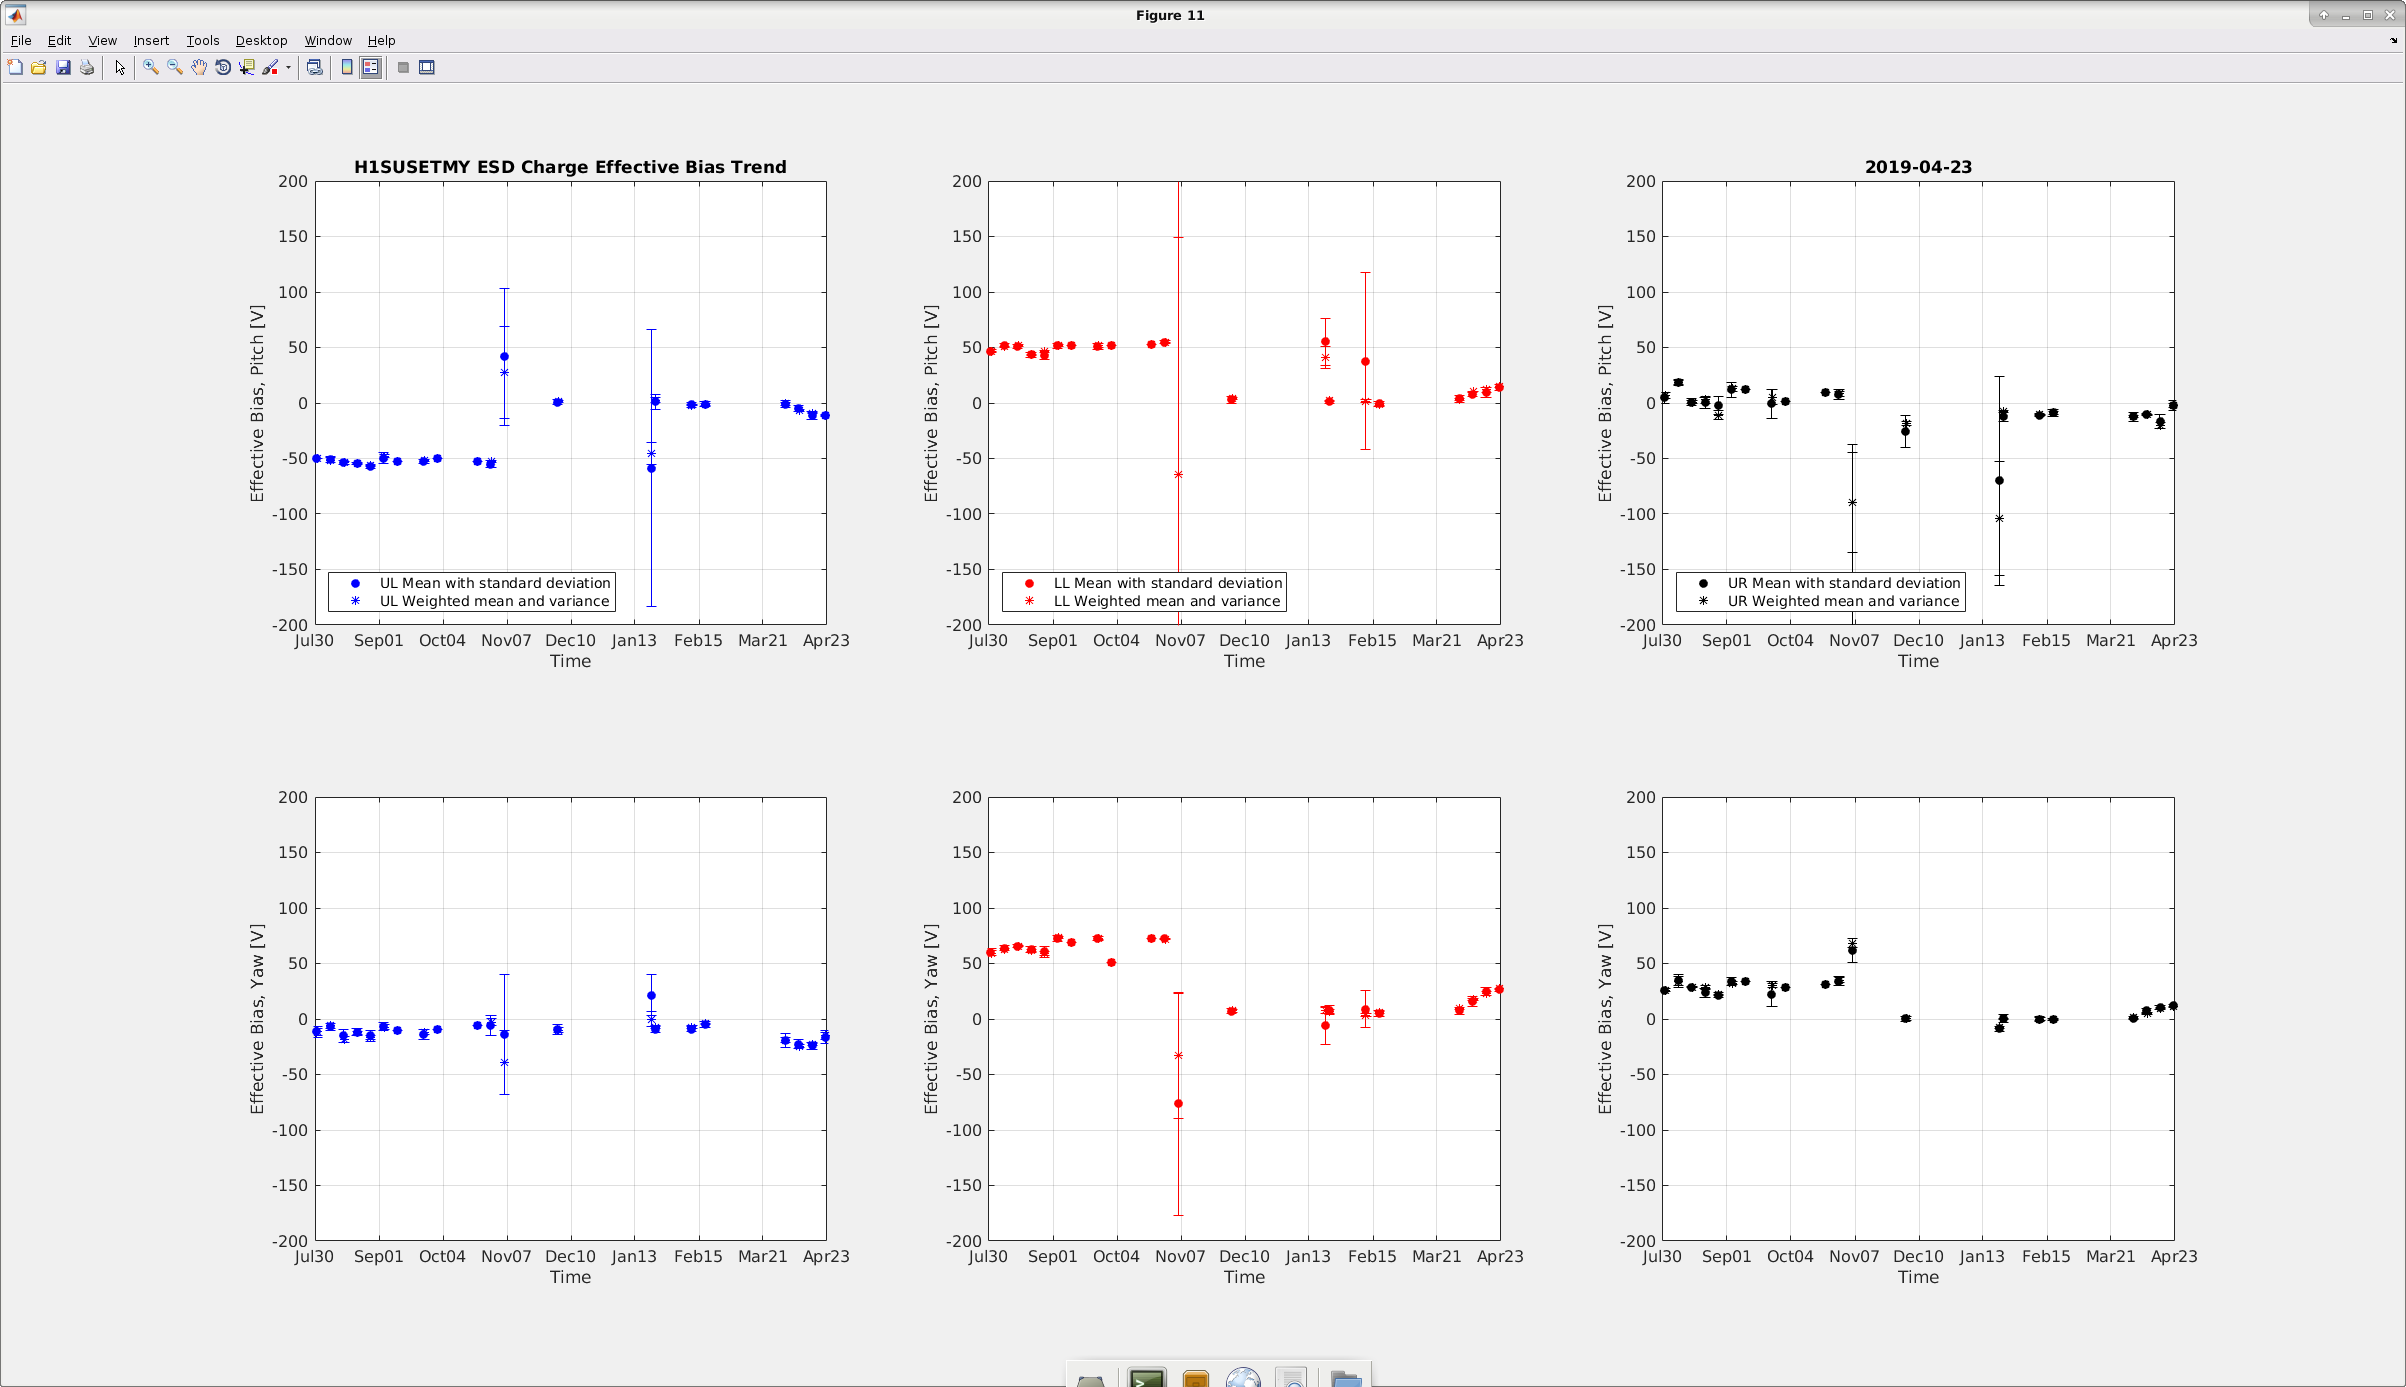Click the dock figure arrow at menu bar right
Image resolution: width=2406 pixels, height=1387 pixels.
tap(2393, 41)
